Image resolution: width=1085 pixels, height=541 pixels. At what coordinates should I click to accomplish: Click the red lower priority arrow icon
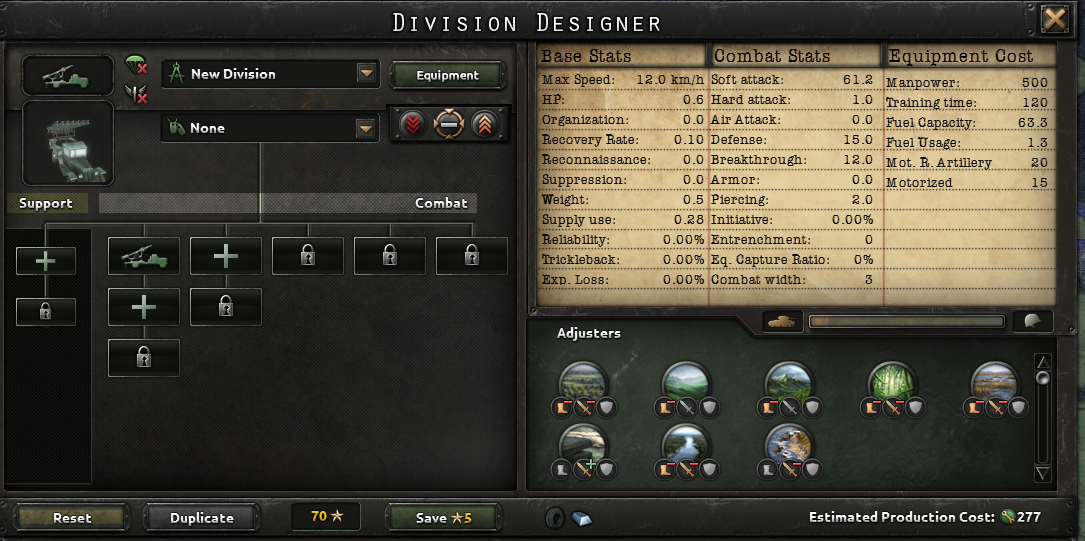point(412,125)
